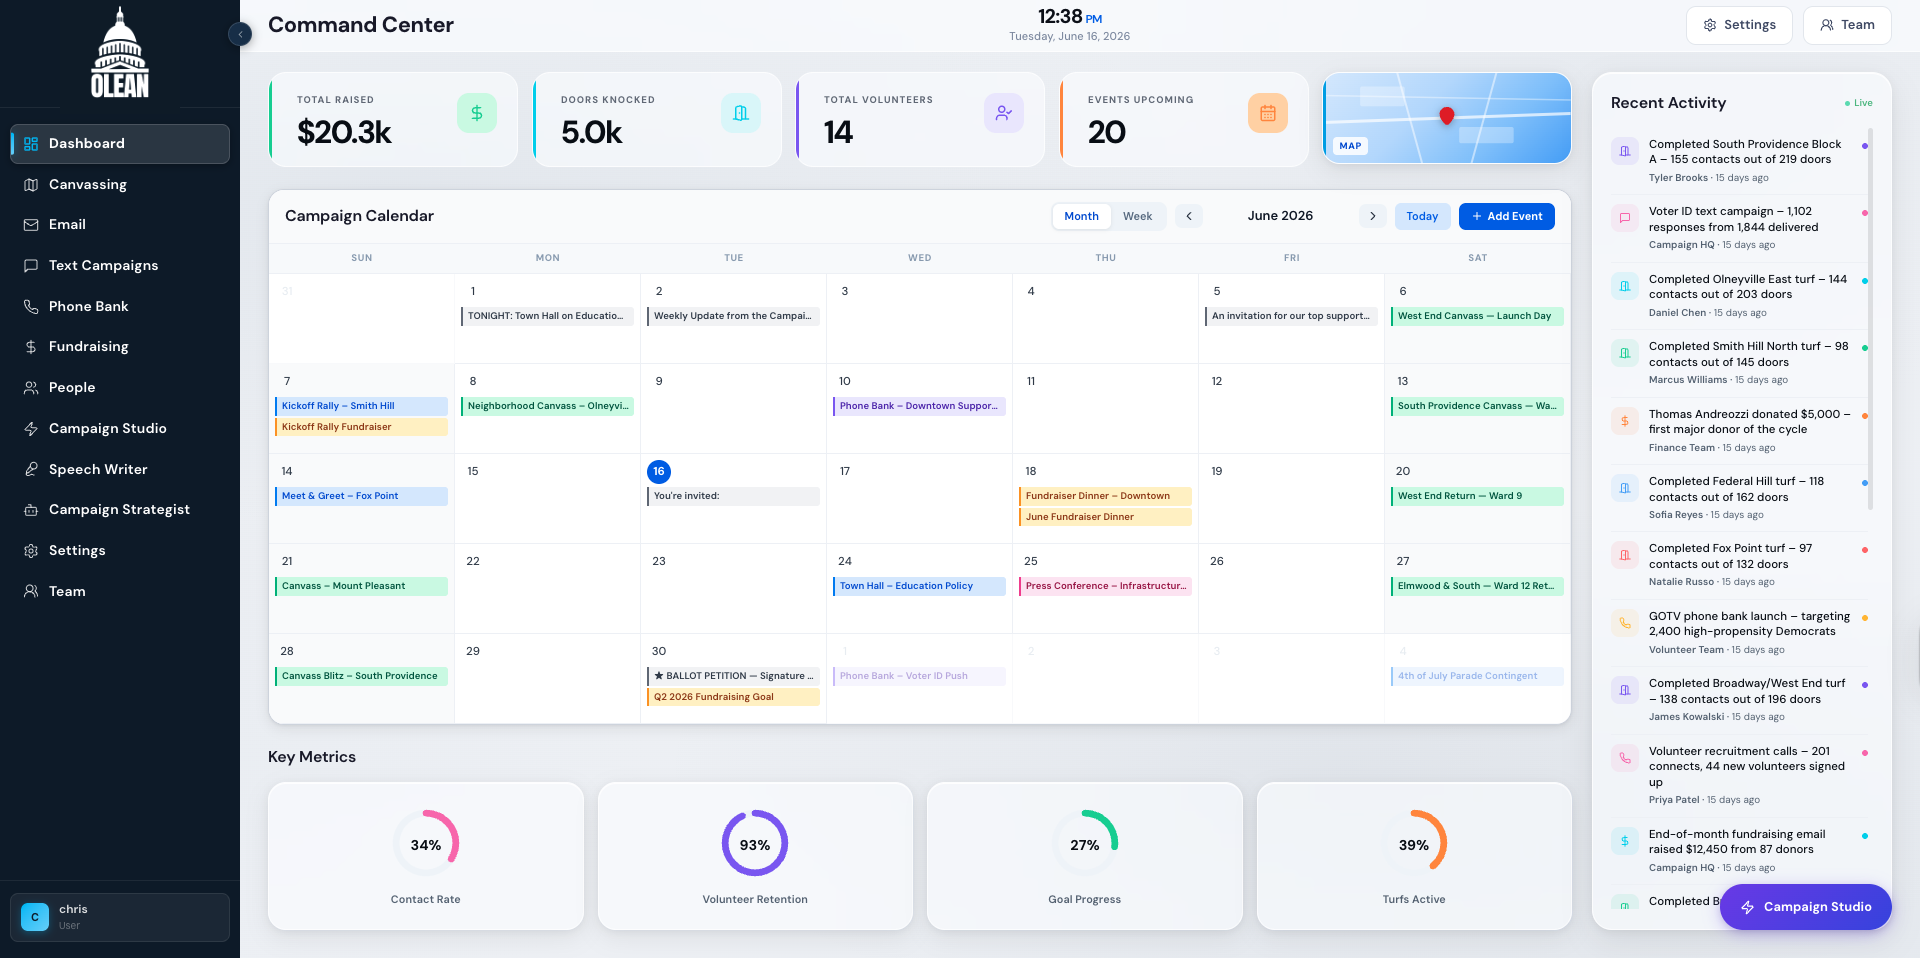This screenshot has height=958, width=1920.
Task: Click the Smith Hill North turf activity icon
Action: coord(1625,353)
